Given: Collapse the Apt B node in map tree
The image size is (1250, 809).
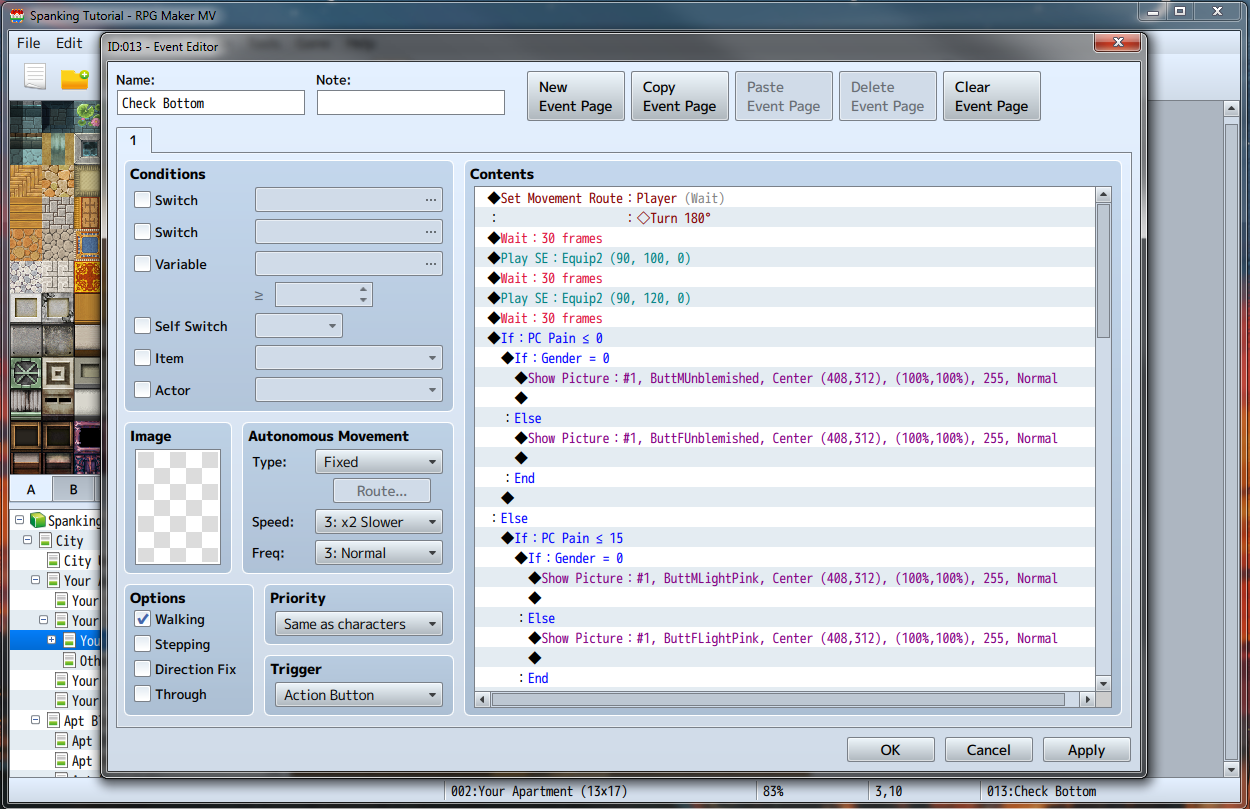Looking at the screenshot, I should tap(37, 721).
